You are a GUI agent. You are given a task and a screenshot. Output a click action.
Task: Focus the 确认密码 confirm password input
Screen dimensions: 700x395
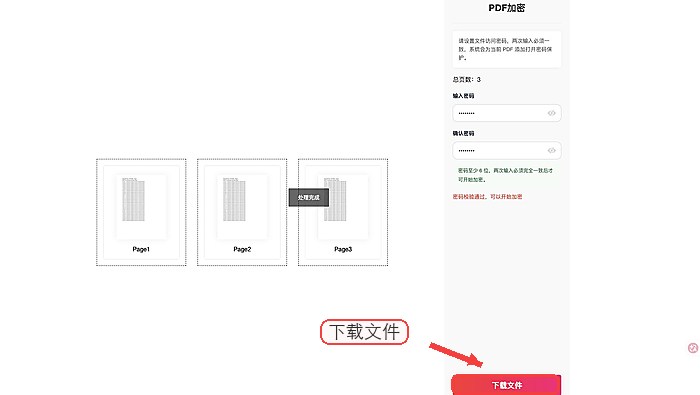click(x=507, y=151)
